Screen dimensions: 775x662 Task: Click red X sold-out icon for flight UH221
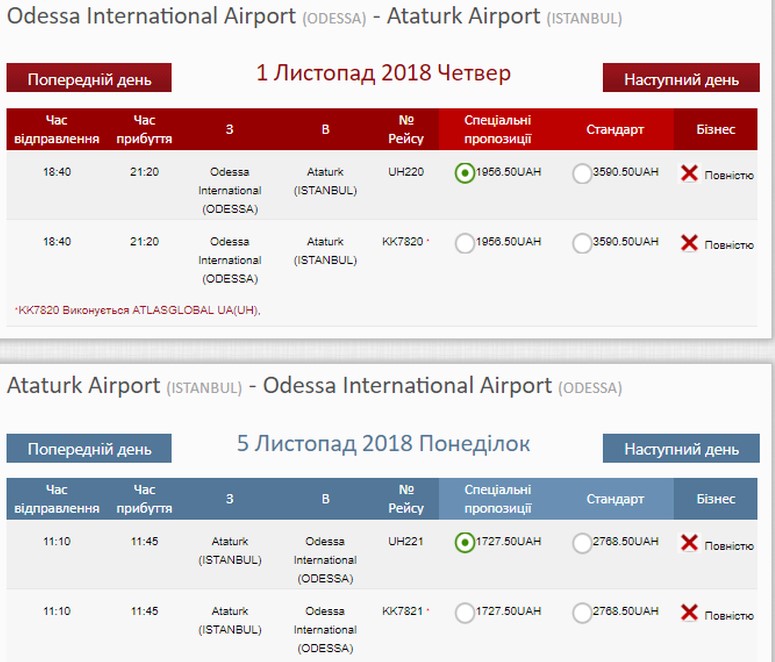pos(689,543)
